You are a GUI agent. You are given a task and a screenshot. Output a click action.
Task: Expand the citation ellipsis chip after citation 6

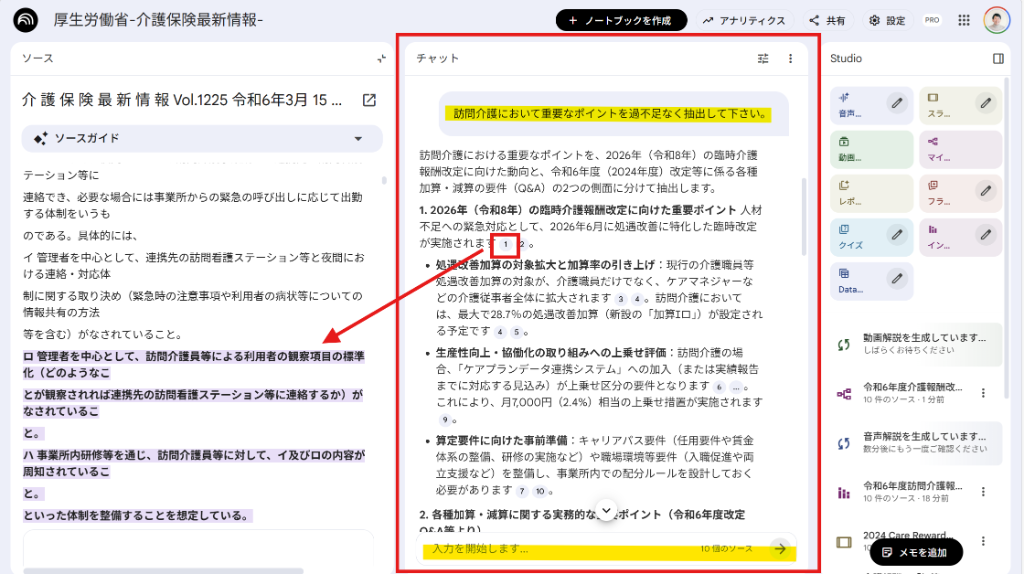(736, 387)
